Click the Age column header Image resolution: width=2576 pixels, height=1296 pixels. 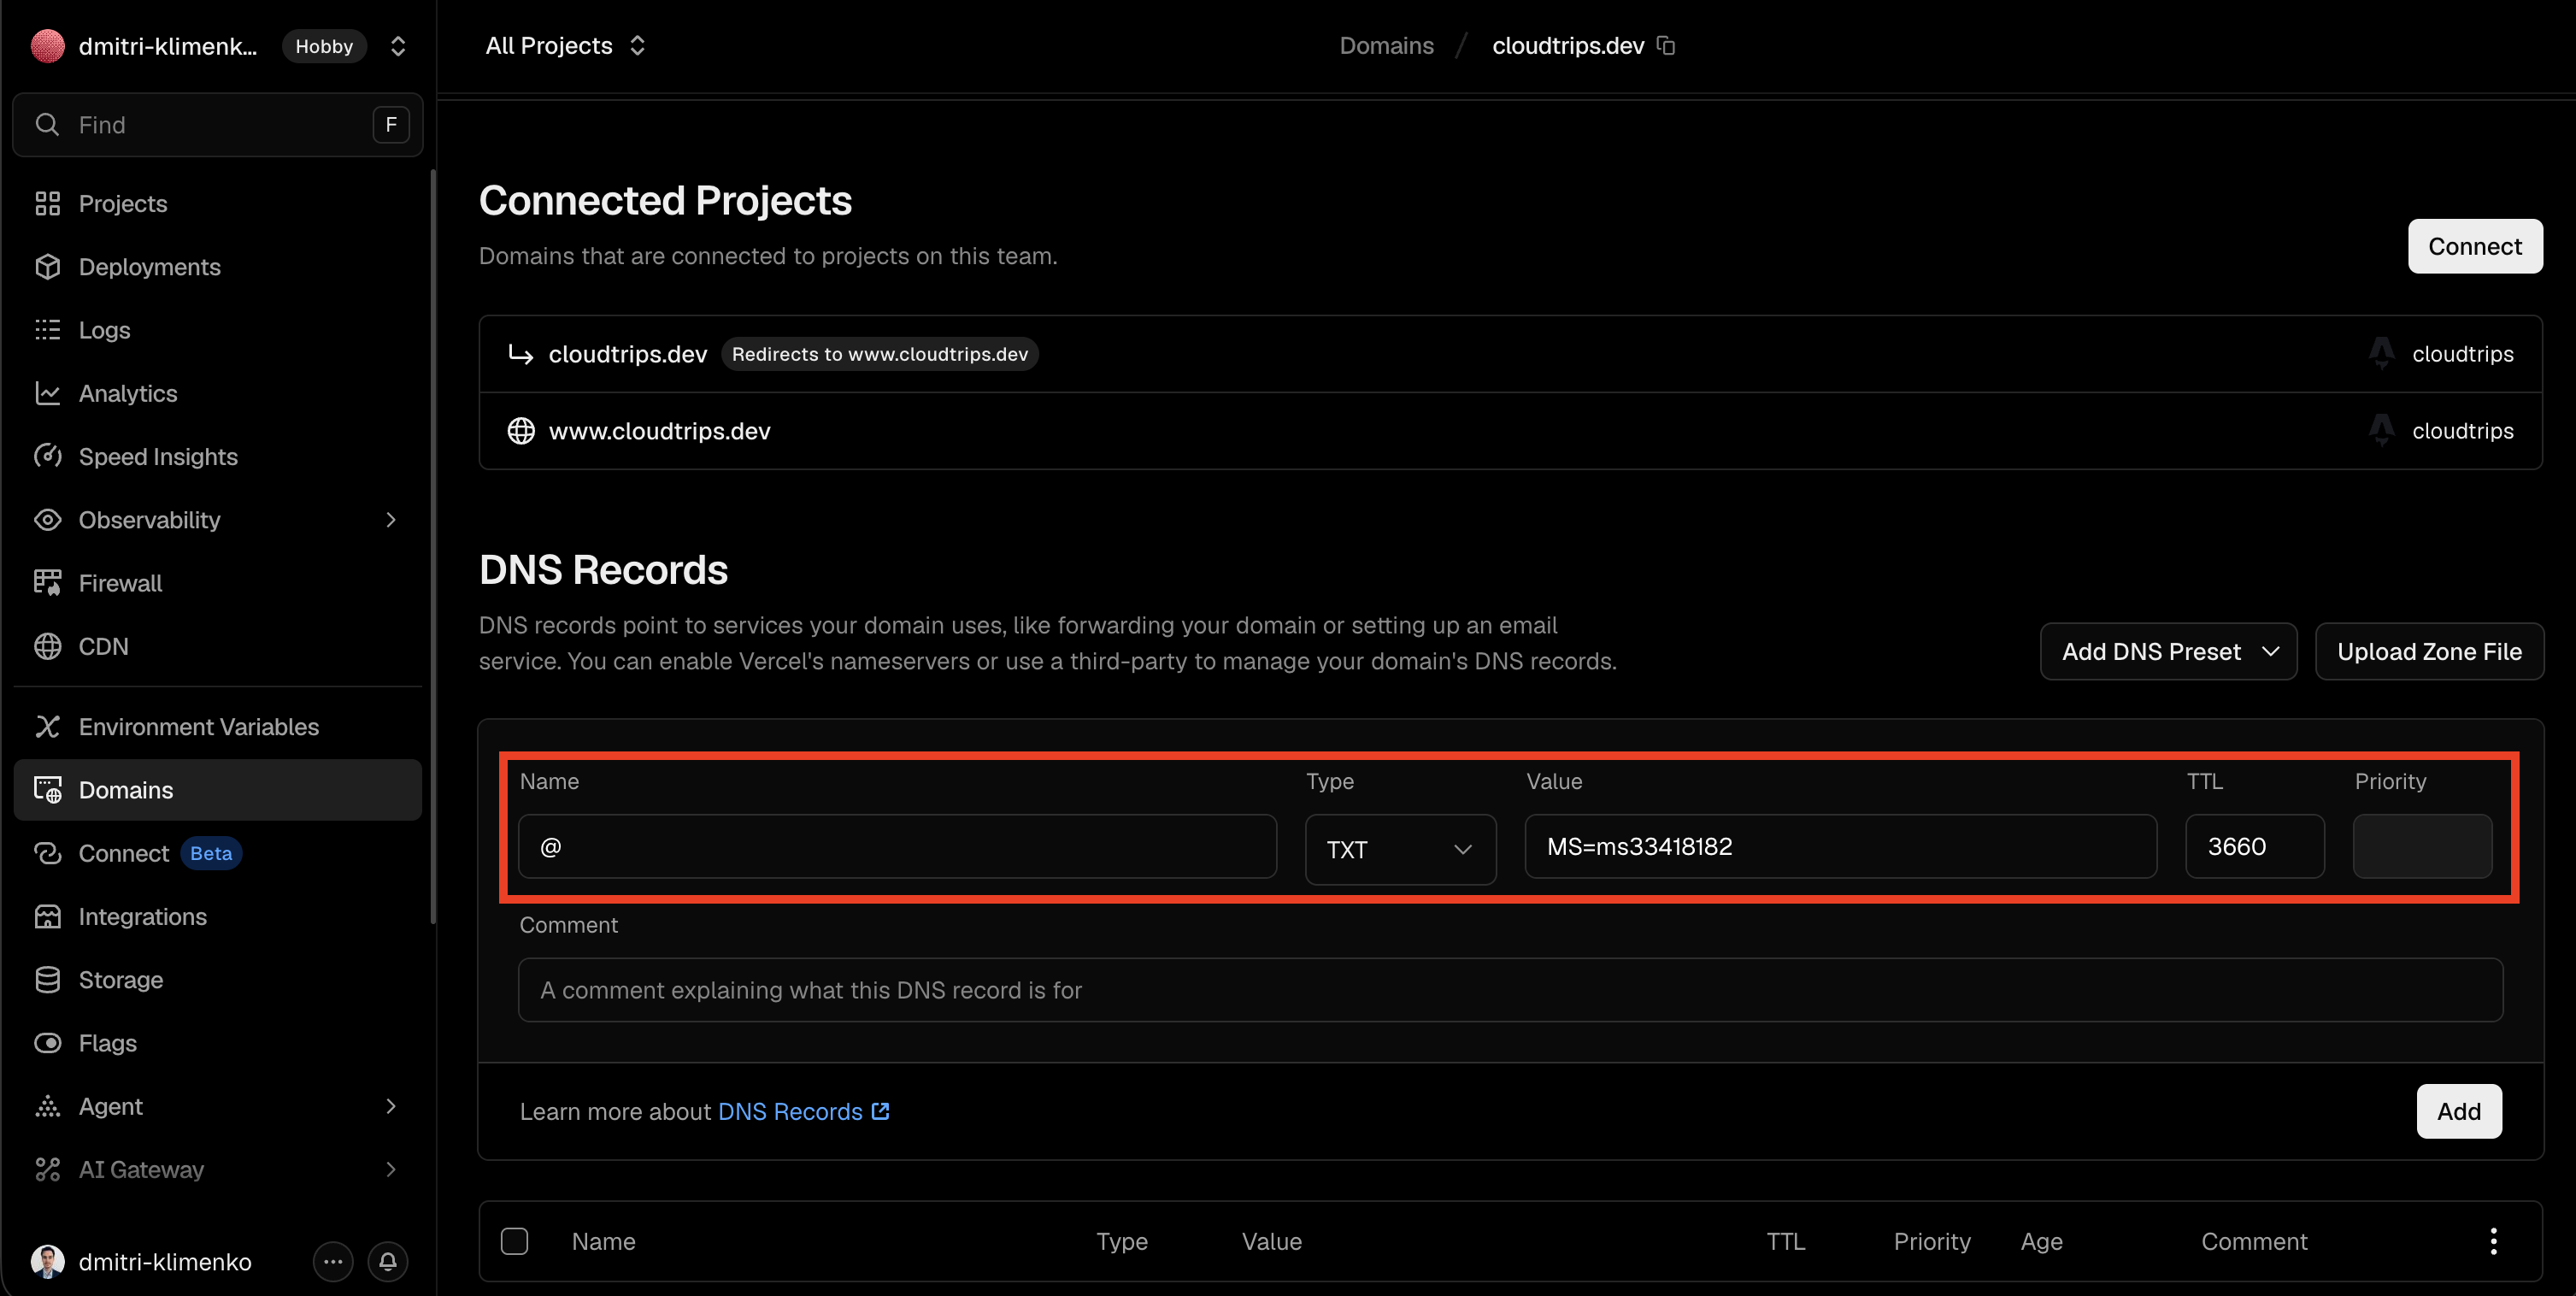(x=2041, y=1242)
